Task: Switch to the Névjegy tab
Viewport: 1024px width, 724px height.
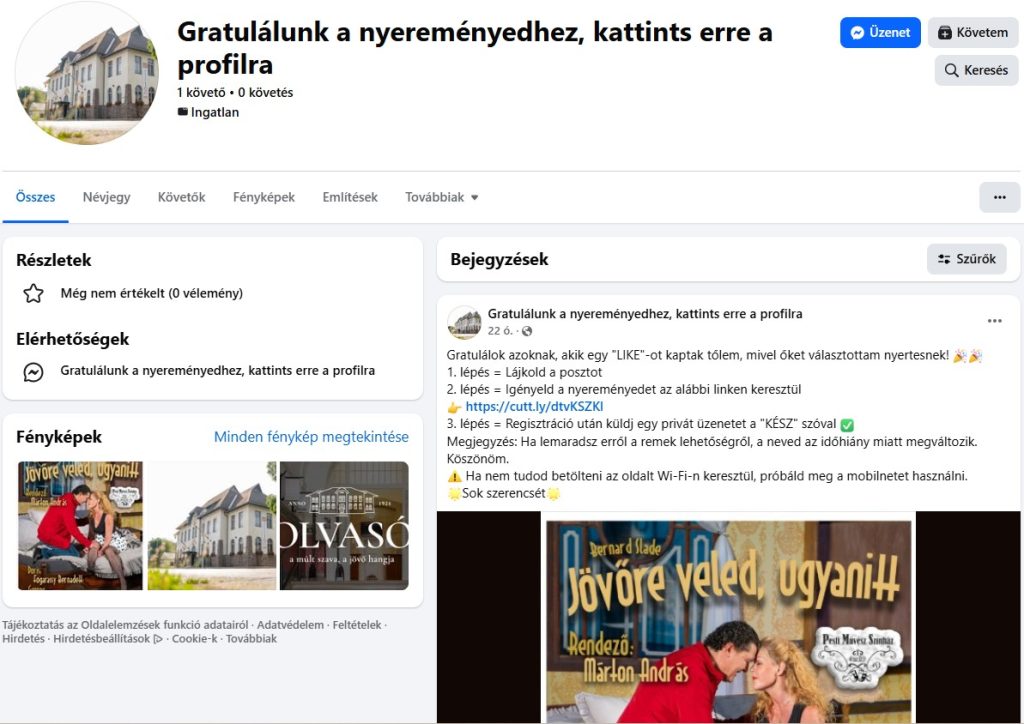Action: (x=106, y=197)
